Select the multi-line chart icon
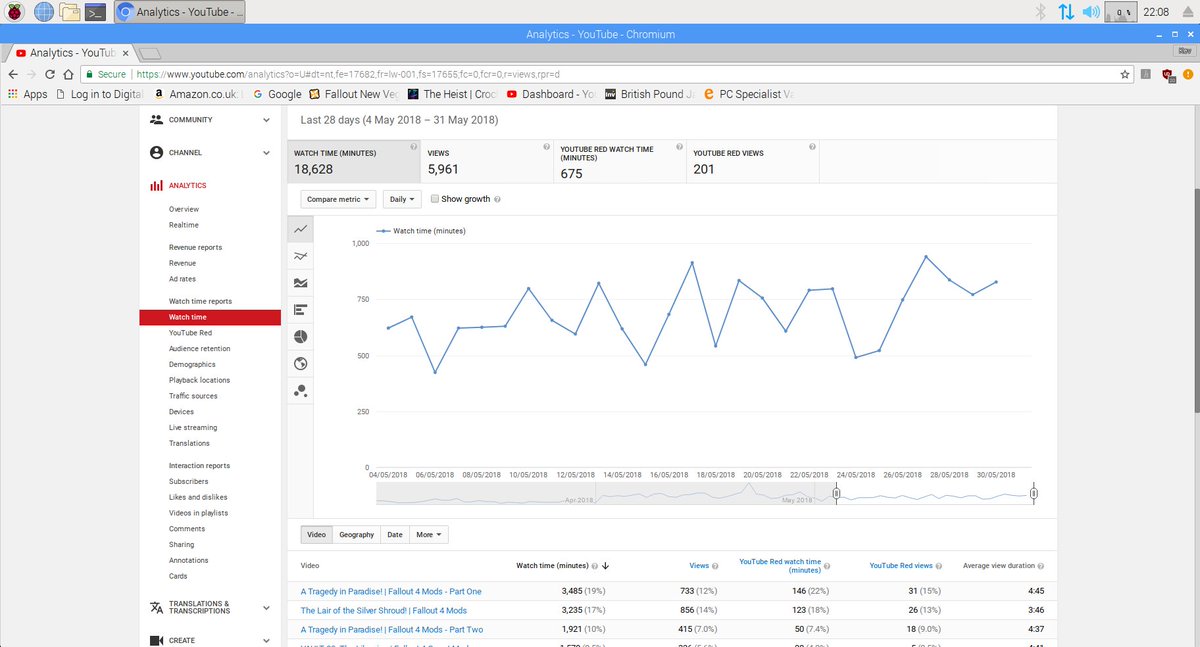1200x647 pixels. coord(300,257)
